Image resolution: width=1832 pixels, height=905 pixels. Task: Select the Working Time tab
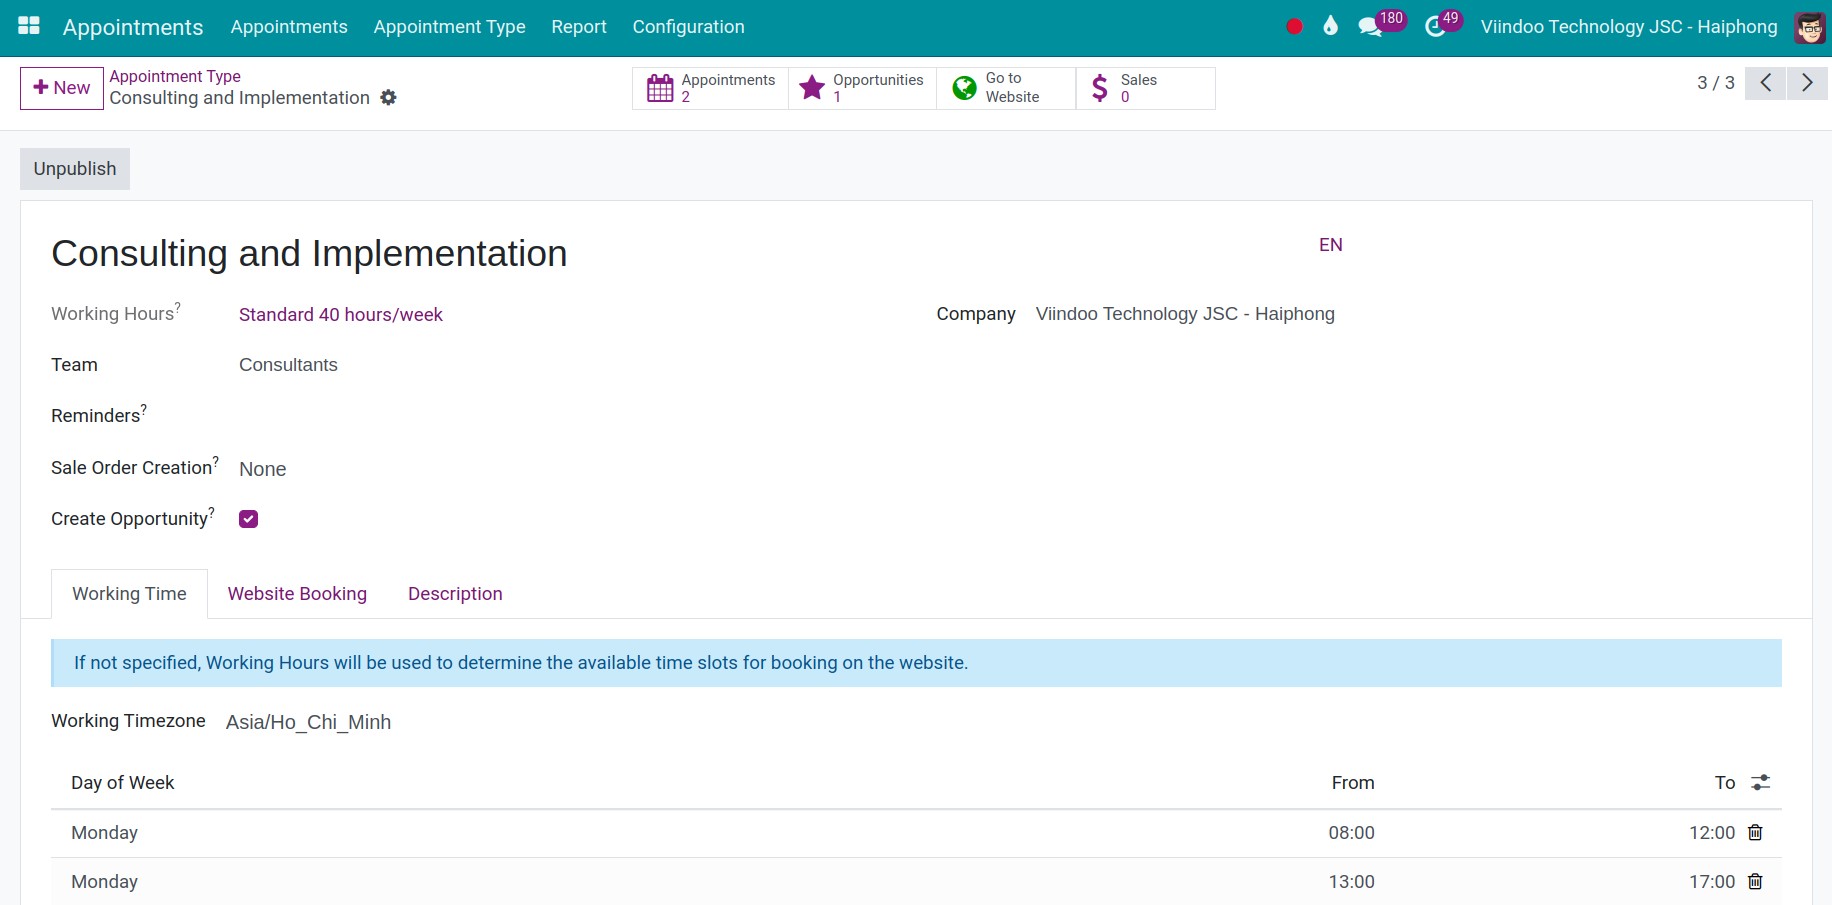point(129,594)
